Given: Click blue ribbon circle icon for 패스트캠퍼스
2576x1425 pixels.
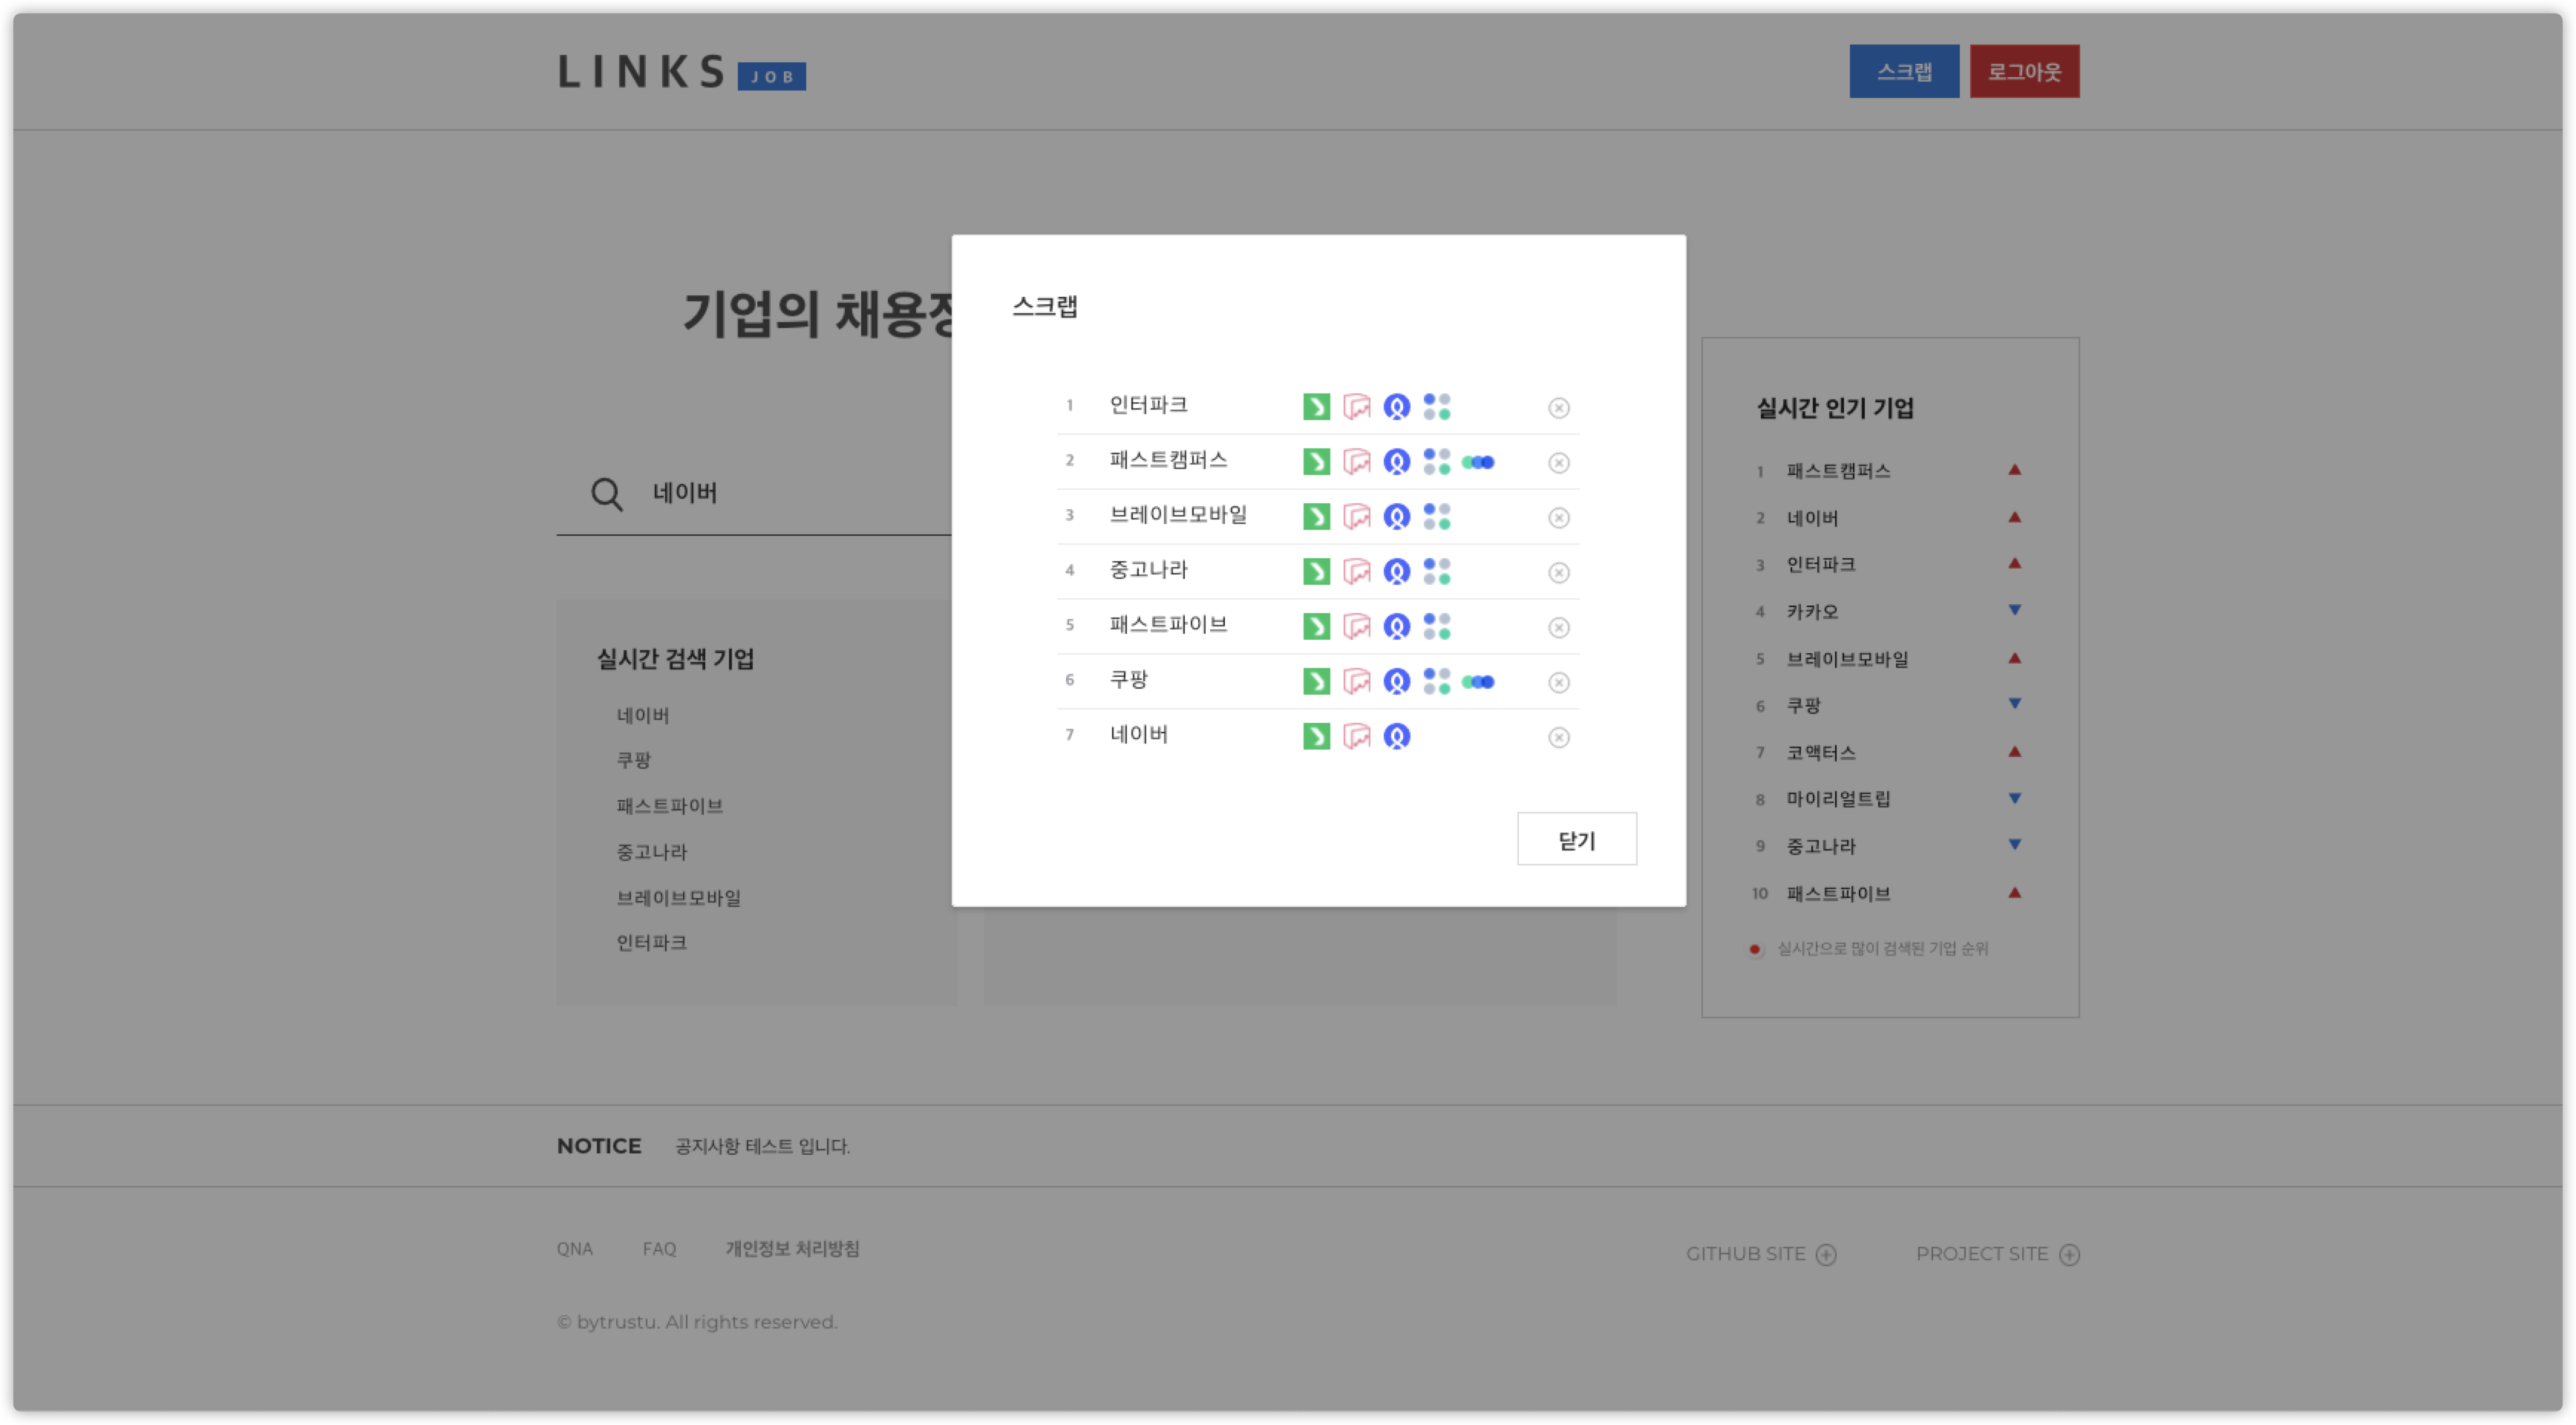Looking at the screenshot, I should point(1396,462).
